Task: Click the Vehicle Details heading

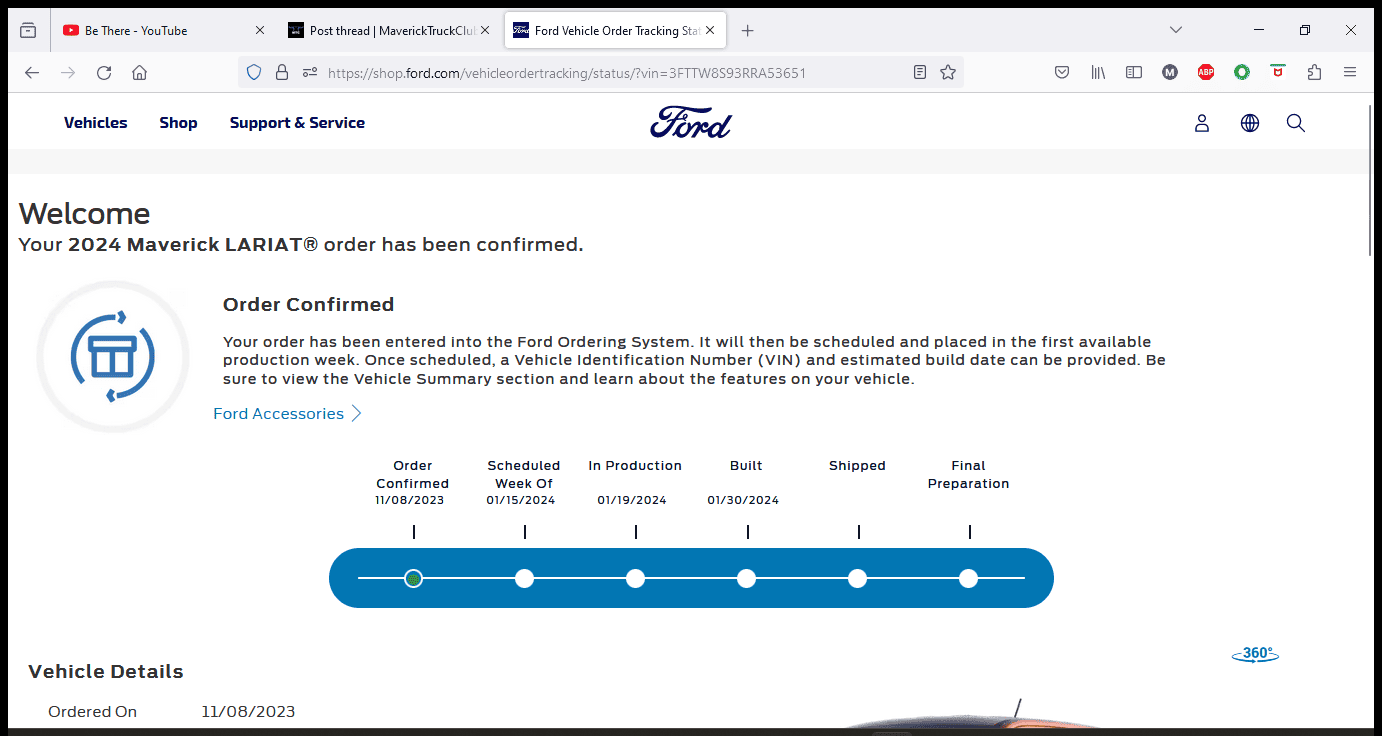Action: [x=106, y=672]
